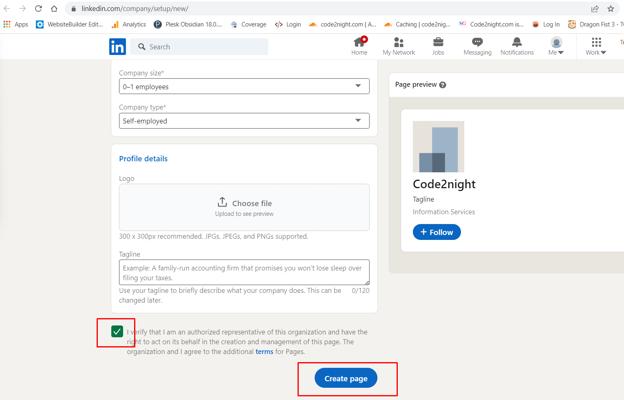
Task: Open the Notifications bell icon
Action: pos(517,42)
